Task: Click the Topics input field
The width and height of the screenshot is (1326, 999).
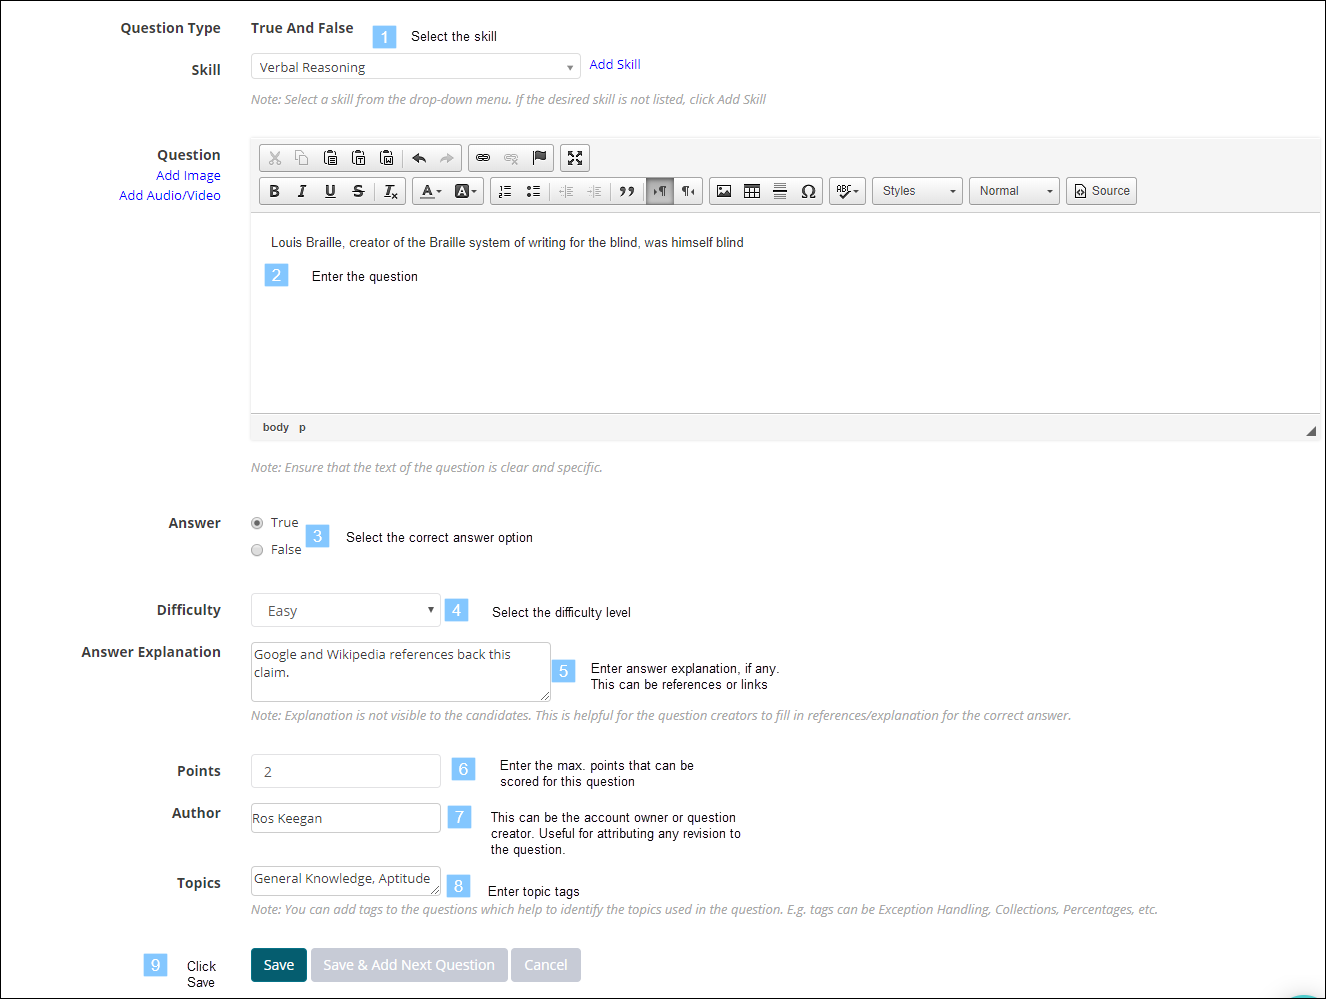Action: (345, 881)
